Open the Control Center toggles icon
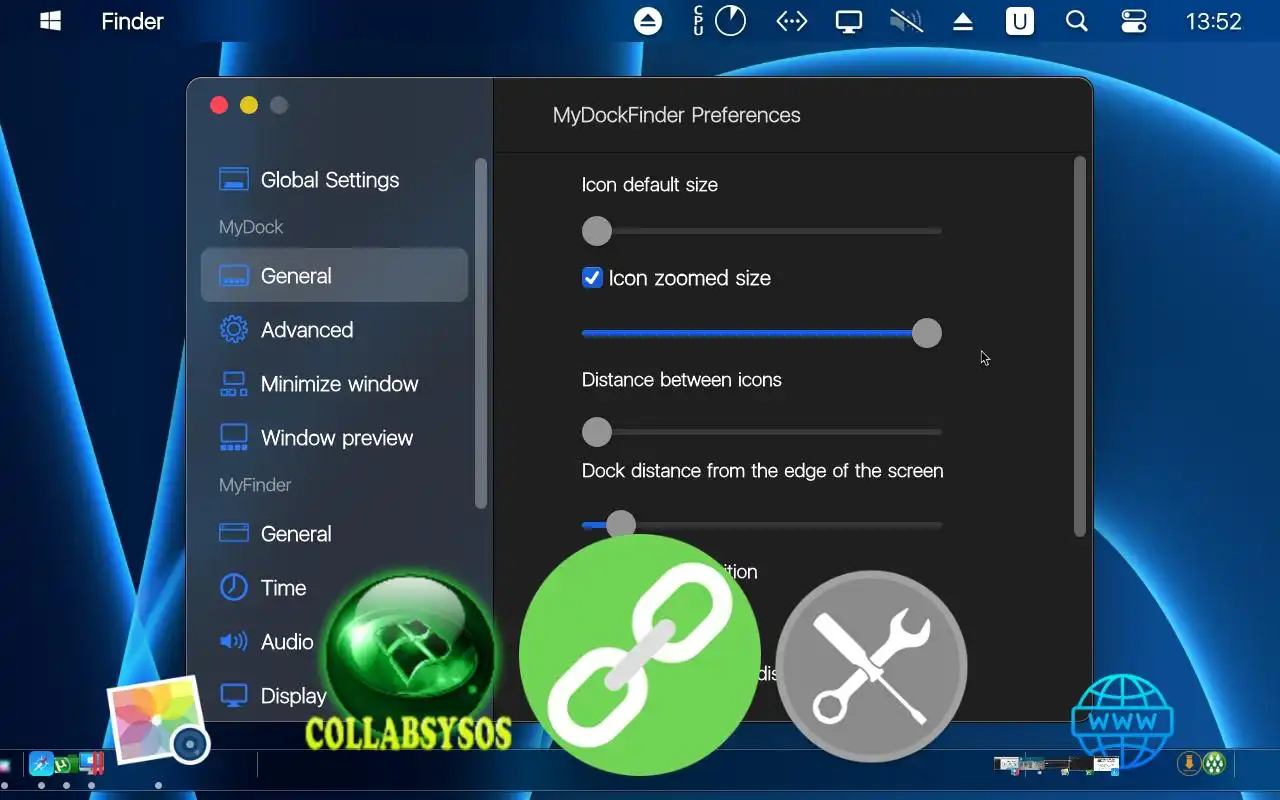 pyautogui.click(x=1134, y=21)
